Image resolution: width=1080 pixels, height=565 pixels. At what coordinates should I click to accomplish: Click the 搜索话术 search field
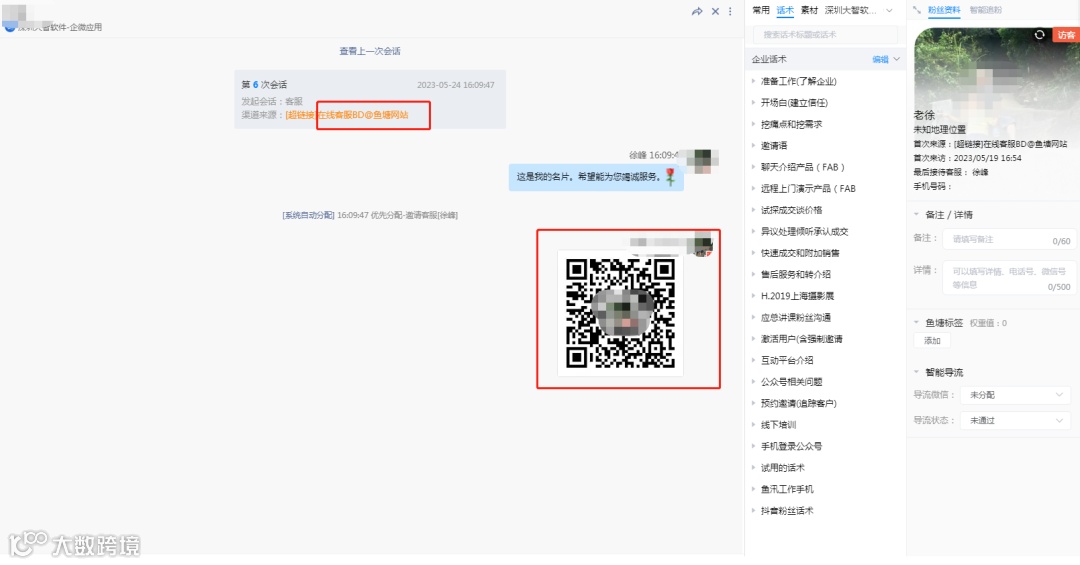(825, 34)
